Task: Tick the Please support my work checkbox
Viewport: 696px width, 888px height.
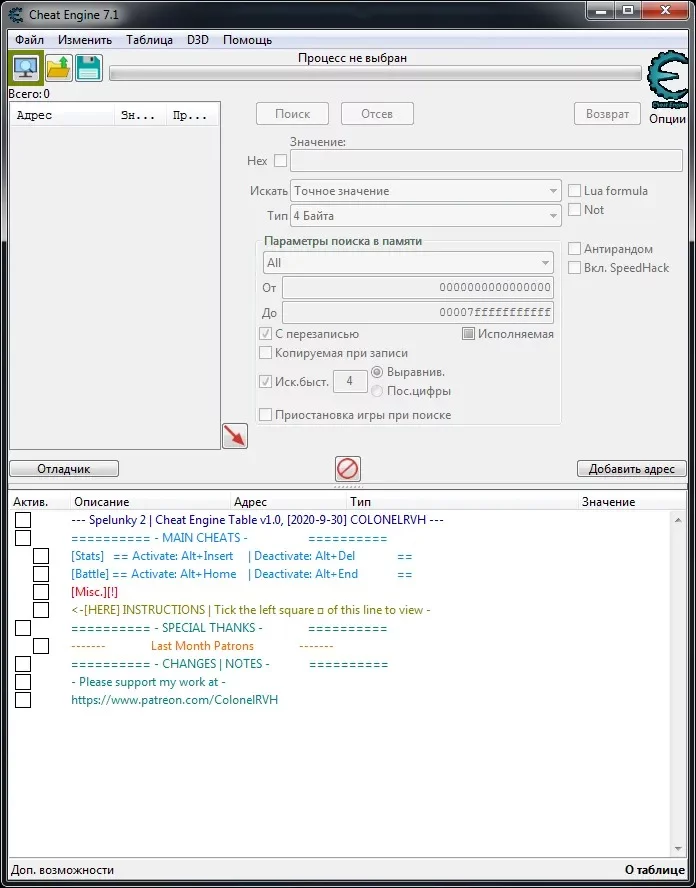Action: (23, 682)
